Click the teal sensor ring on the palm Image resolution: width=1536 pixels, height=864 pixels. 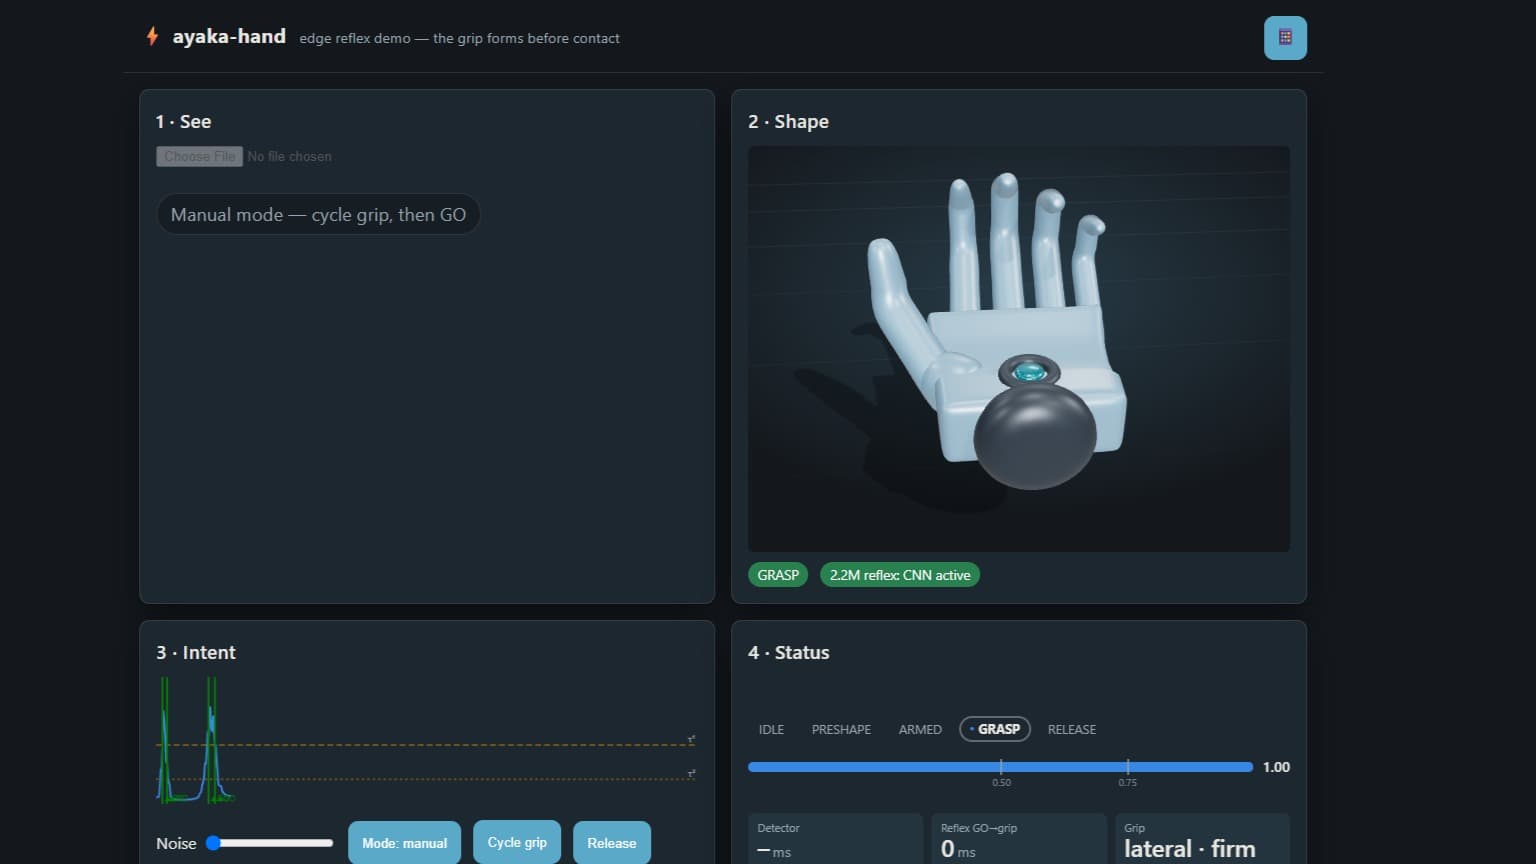tap(1028, 373)
